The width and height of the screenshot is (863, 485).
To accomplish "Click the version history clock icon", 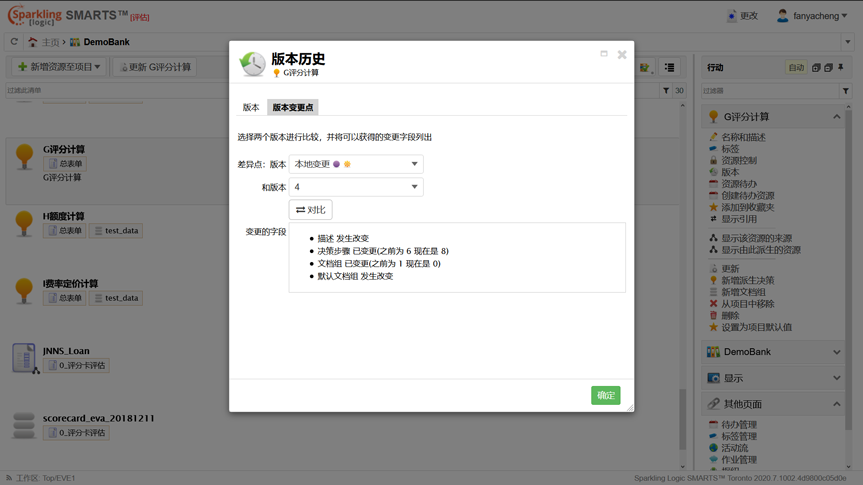I will 253,64.
